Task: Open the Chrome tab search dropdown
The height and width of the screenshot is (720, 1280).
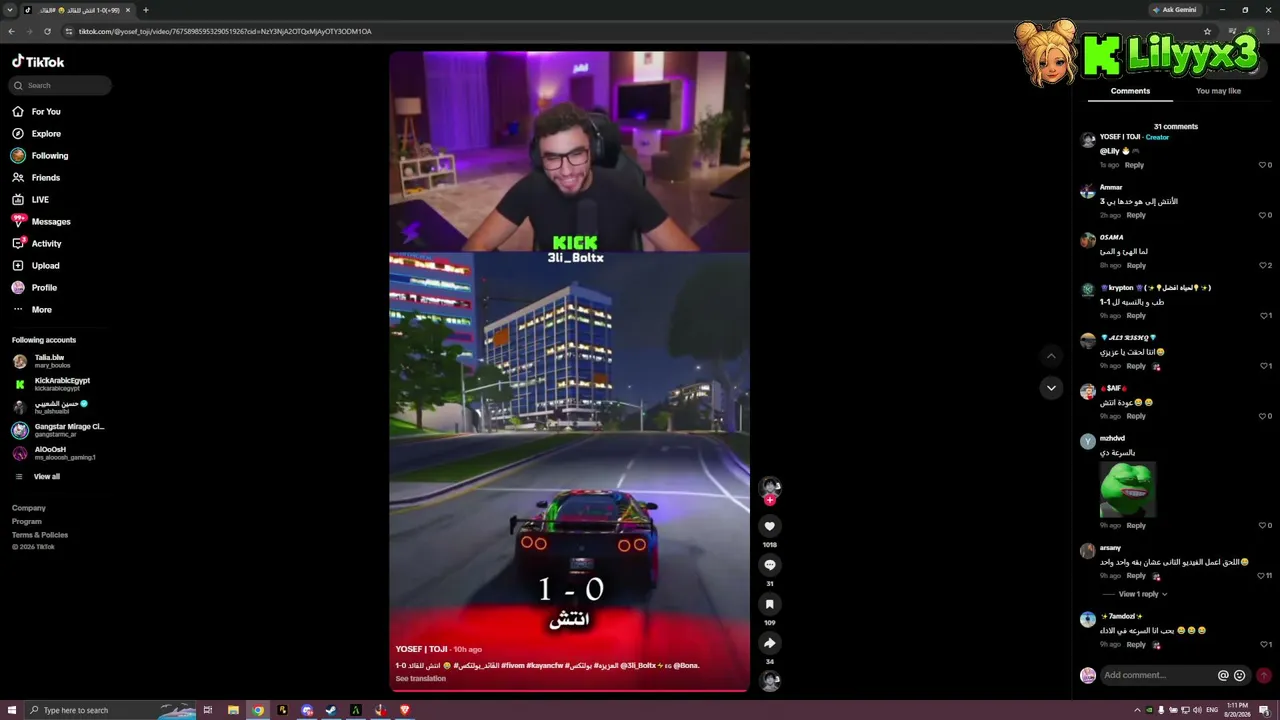Action: click(10, 10)
